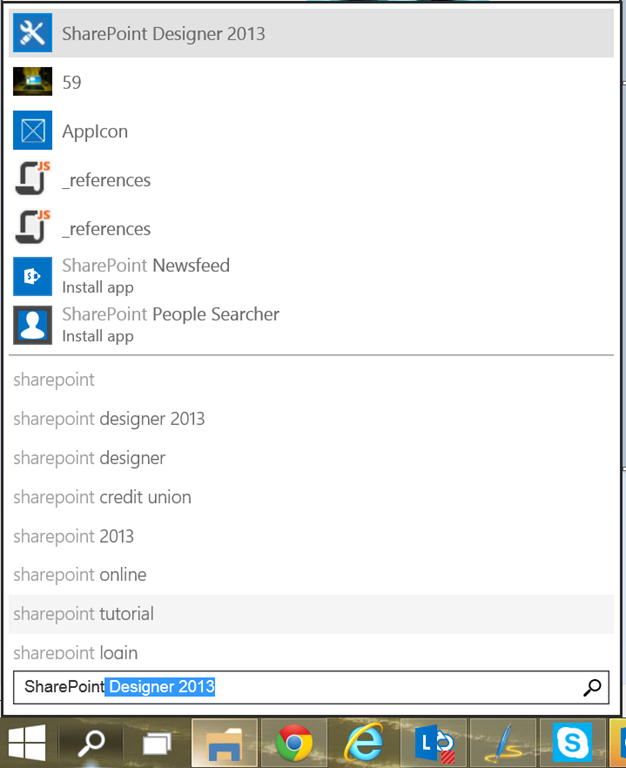Open the first _references JS file

pos(32,179)
